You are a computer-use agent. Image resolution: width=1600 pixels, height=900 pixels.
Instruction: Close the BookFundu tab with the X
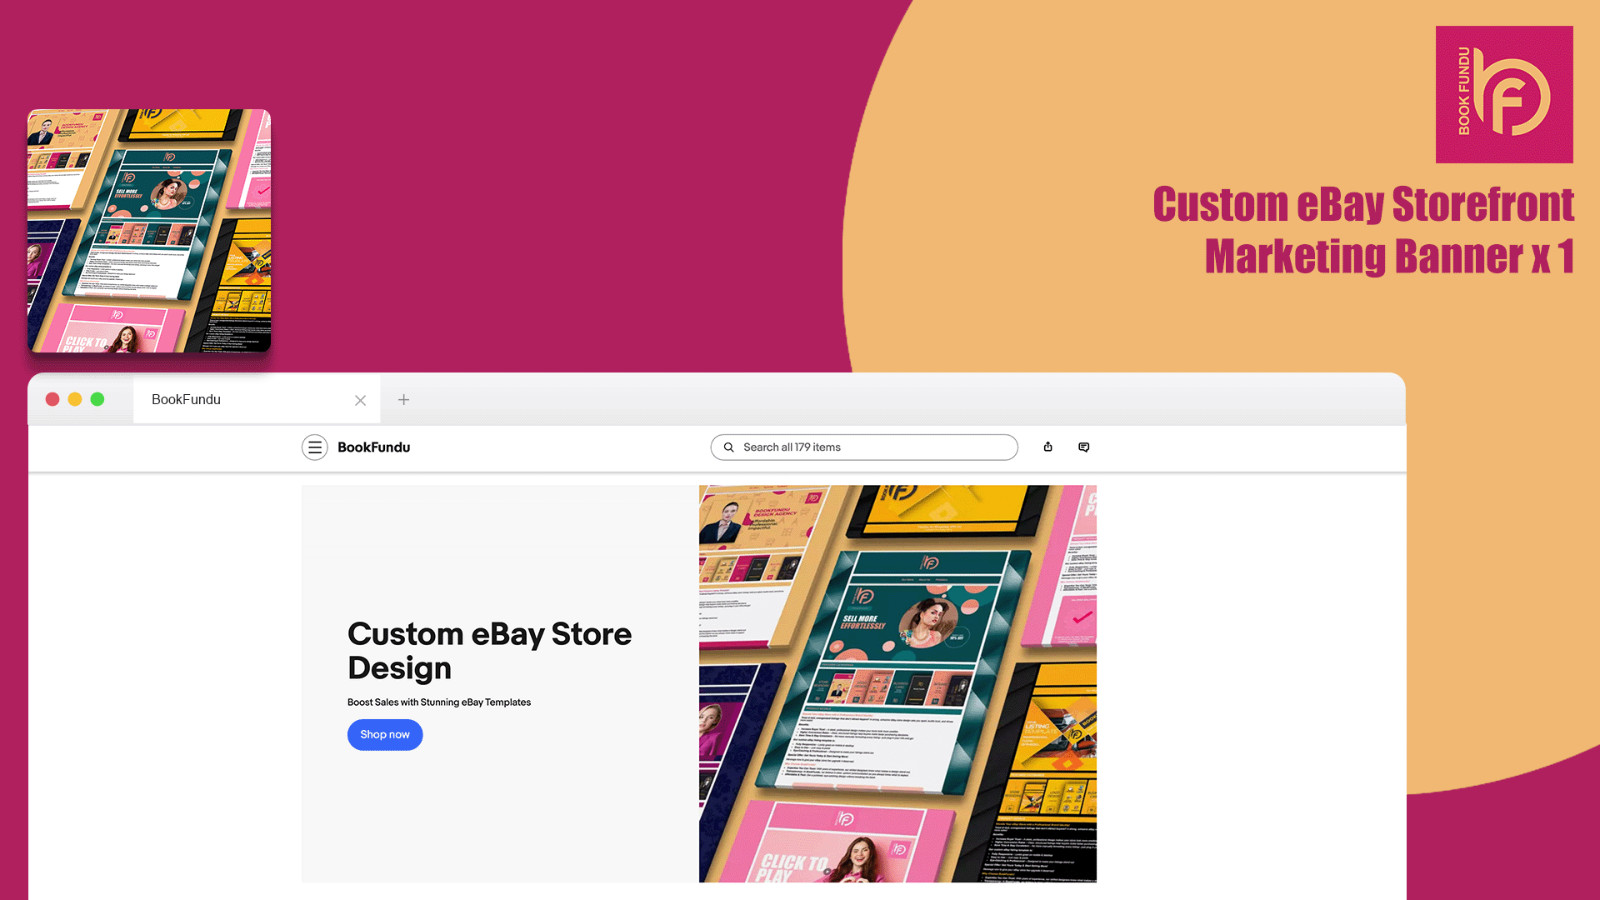coord(360,400)
